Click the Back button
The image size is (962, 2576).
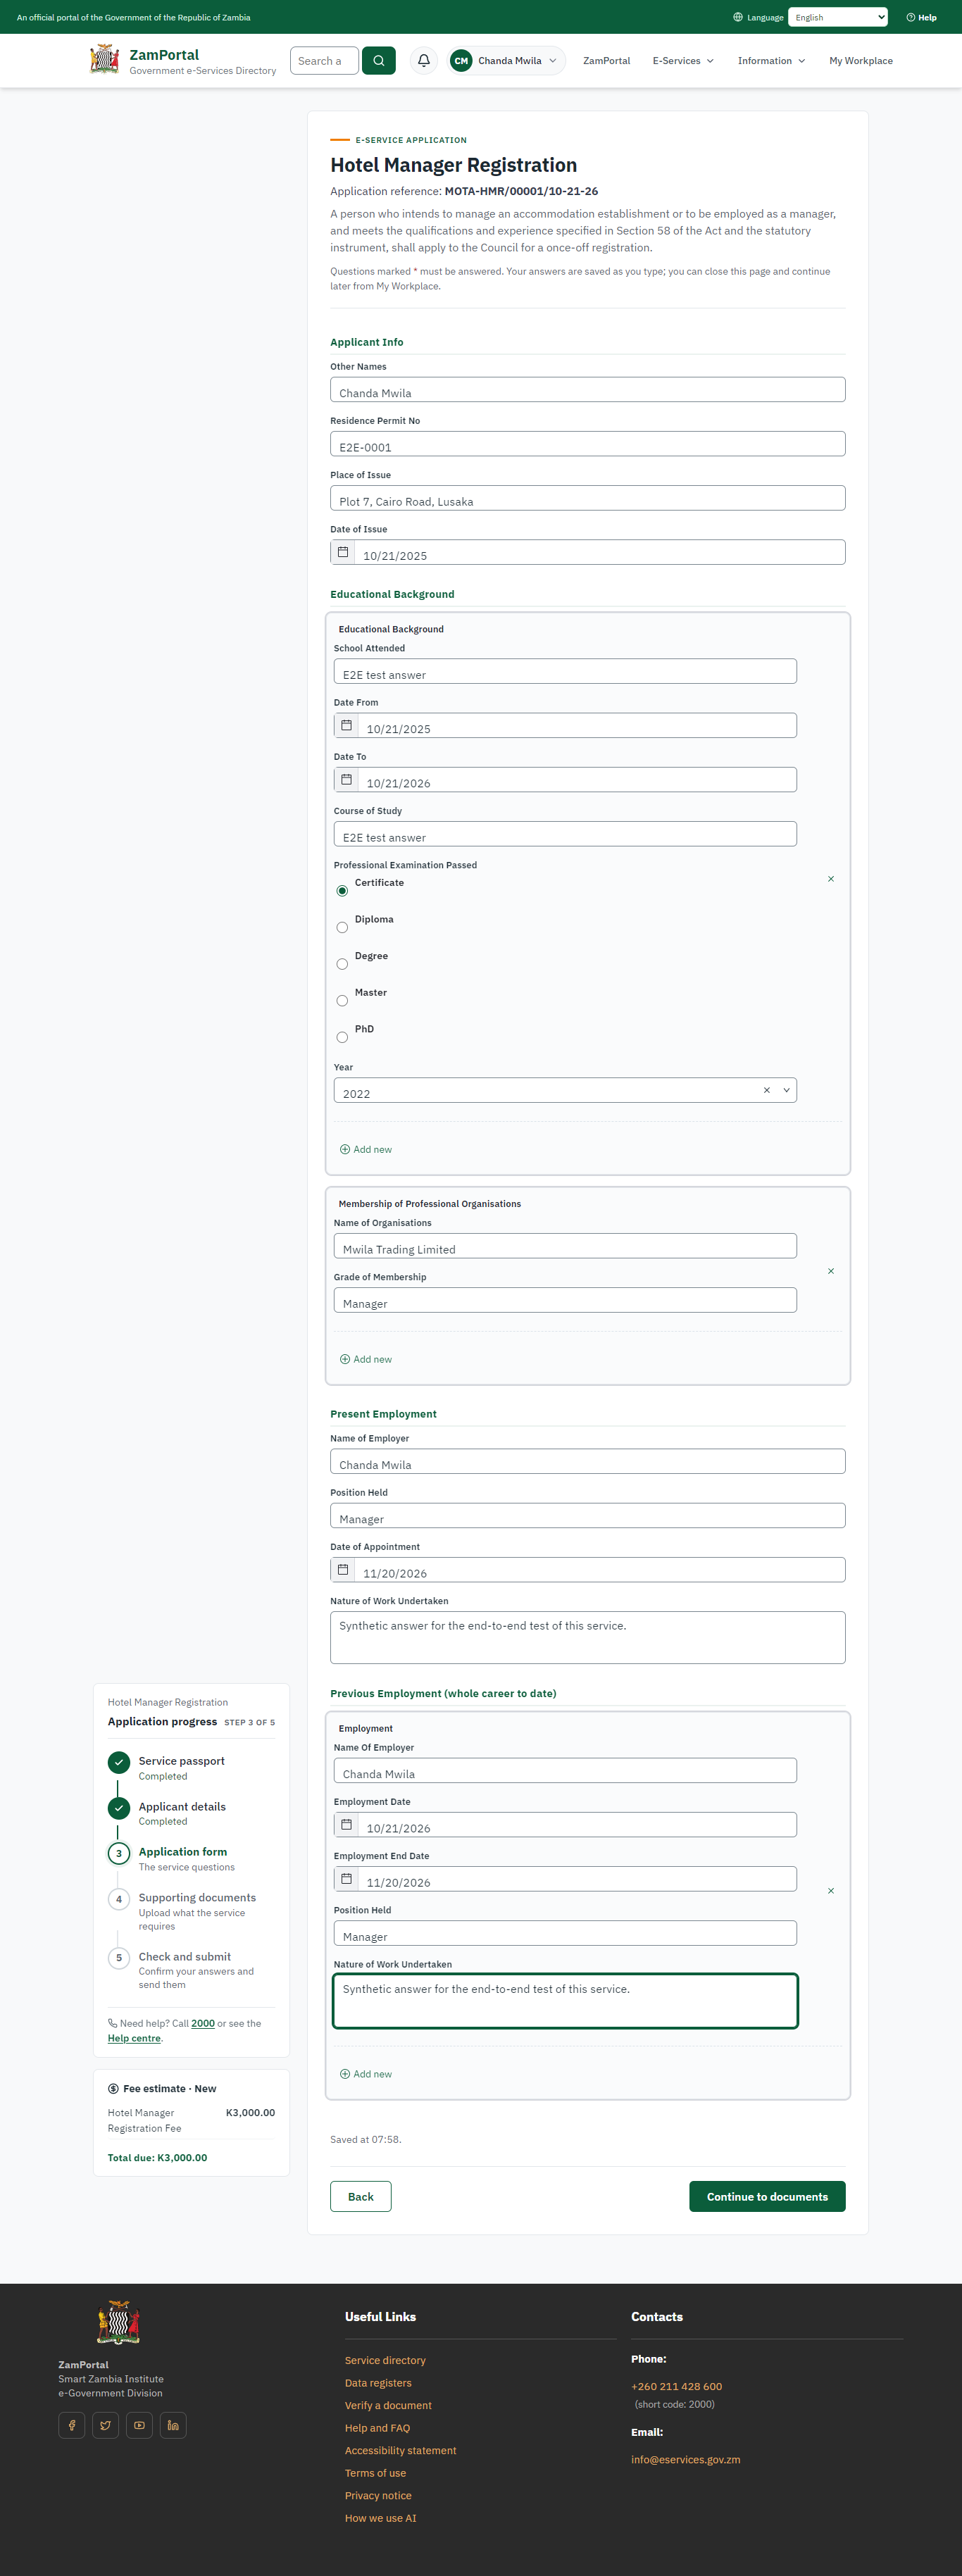coord(361,2196)
